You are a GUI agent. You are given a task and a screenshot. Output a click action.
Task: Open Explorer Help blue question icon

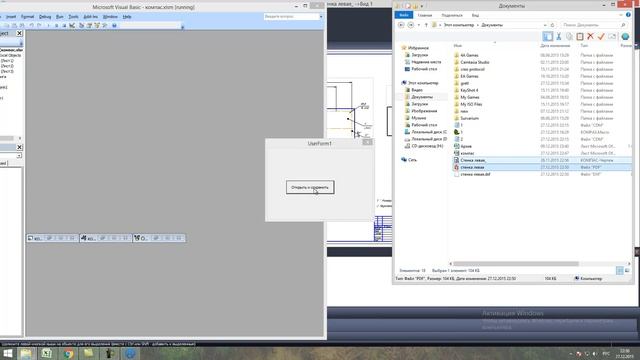click(628, 15)
